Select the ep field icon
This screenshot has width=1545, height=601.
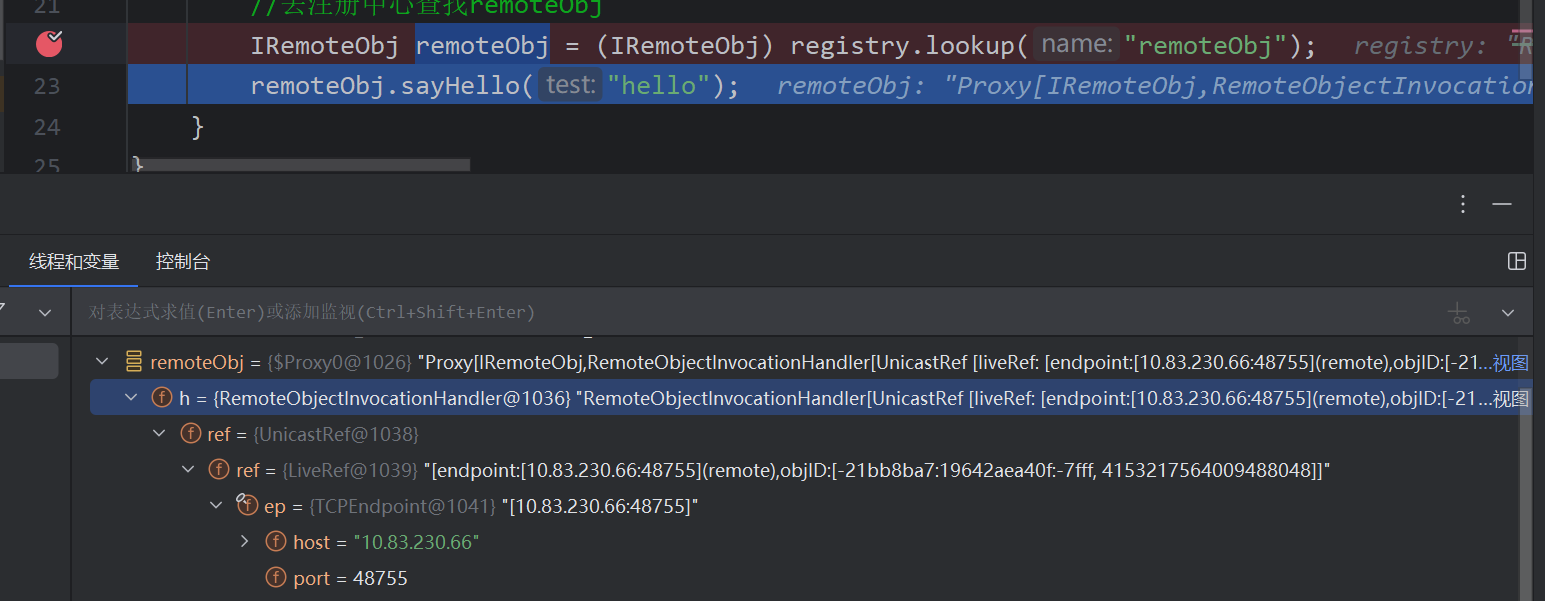[x=247, y=506]
